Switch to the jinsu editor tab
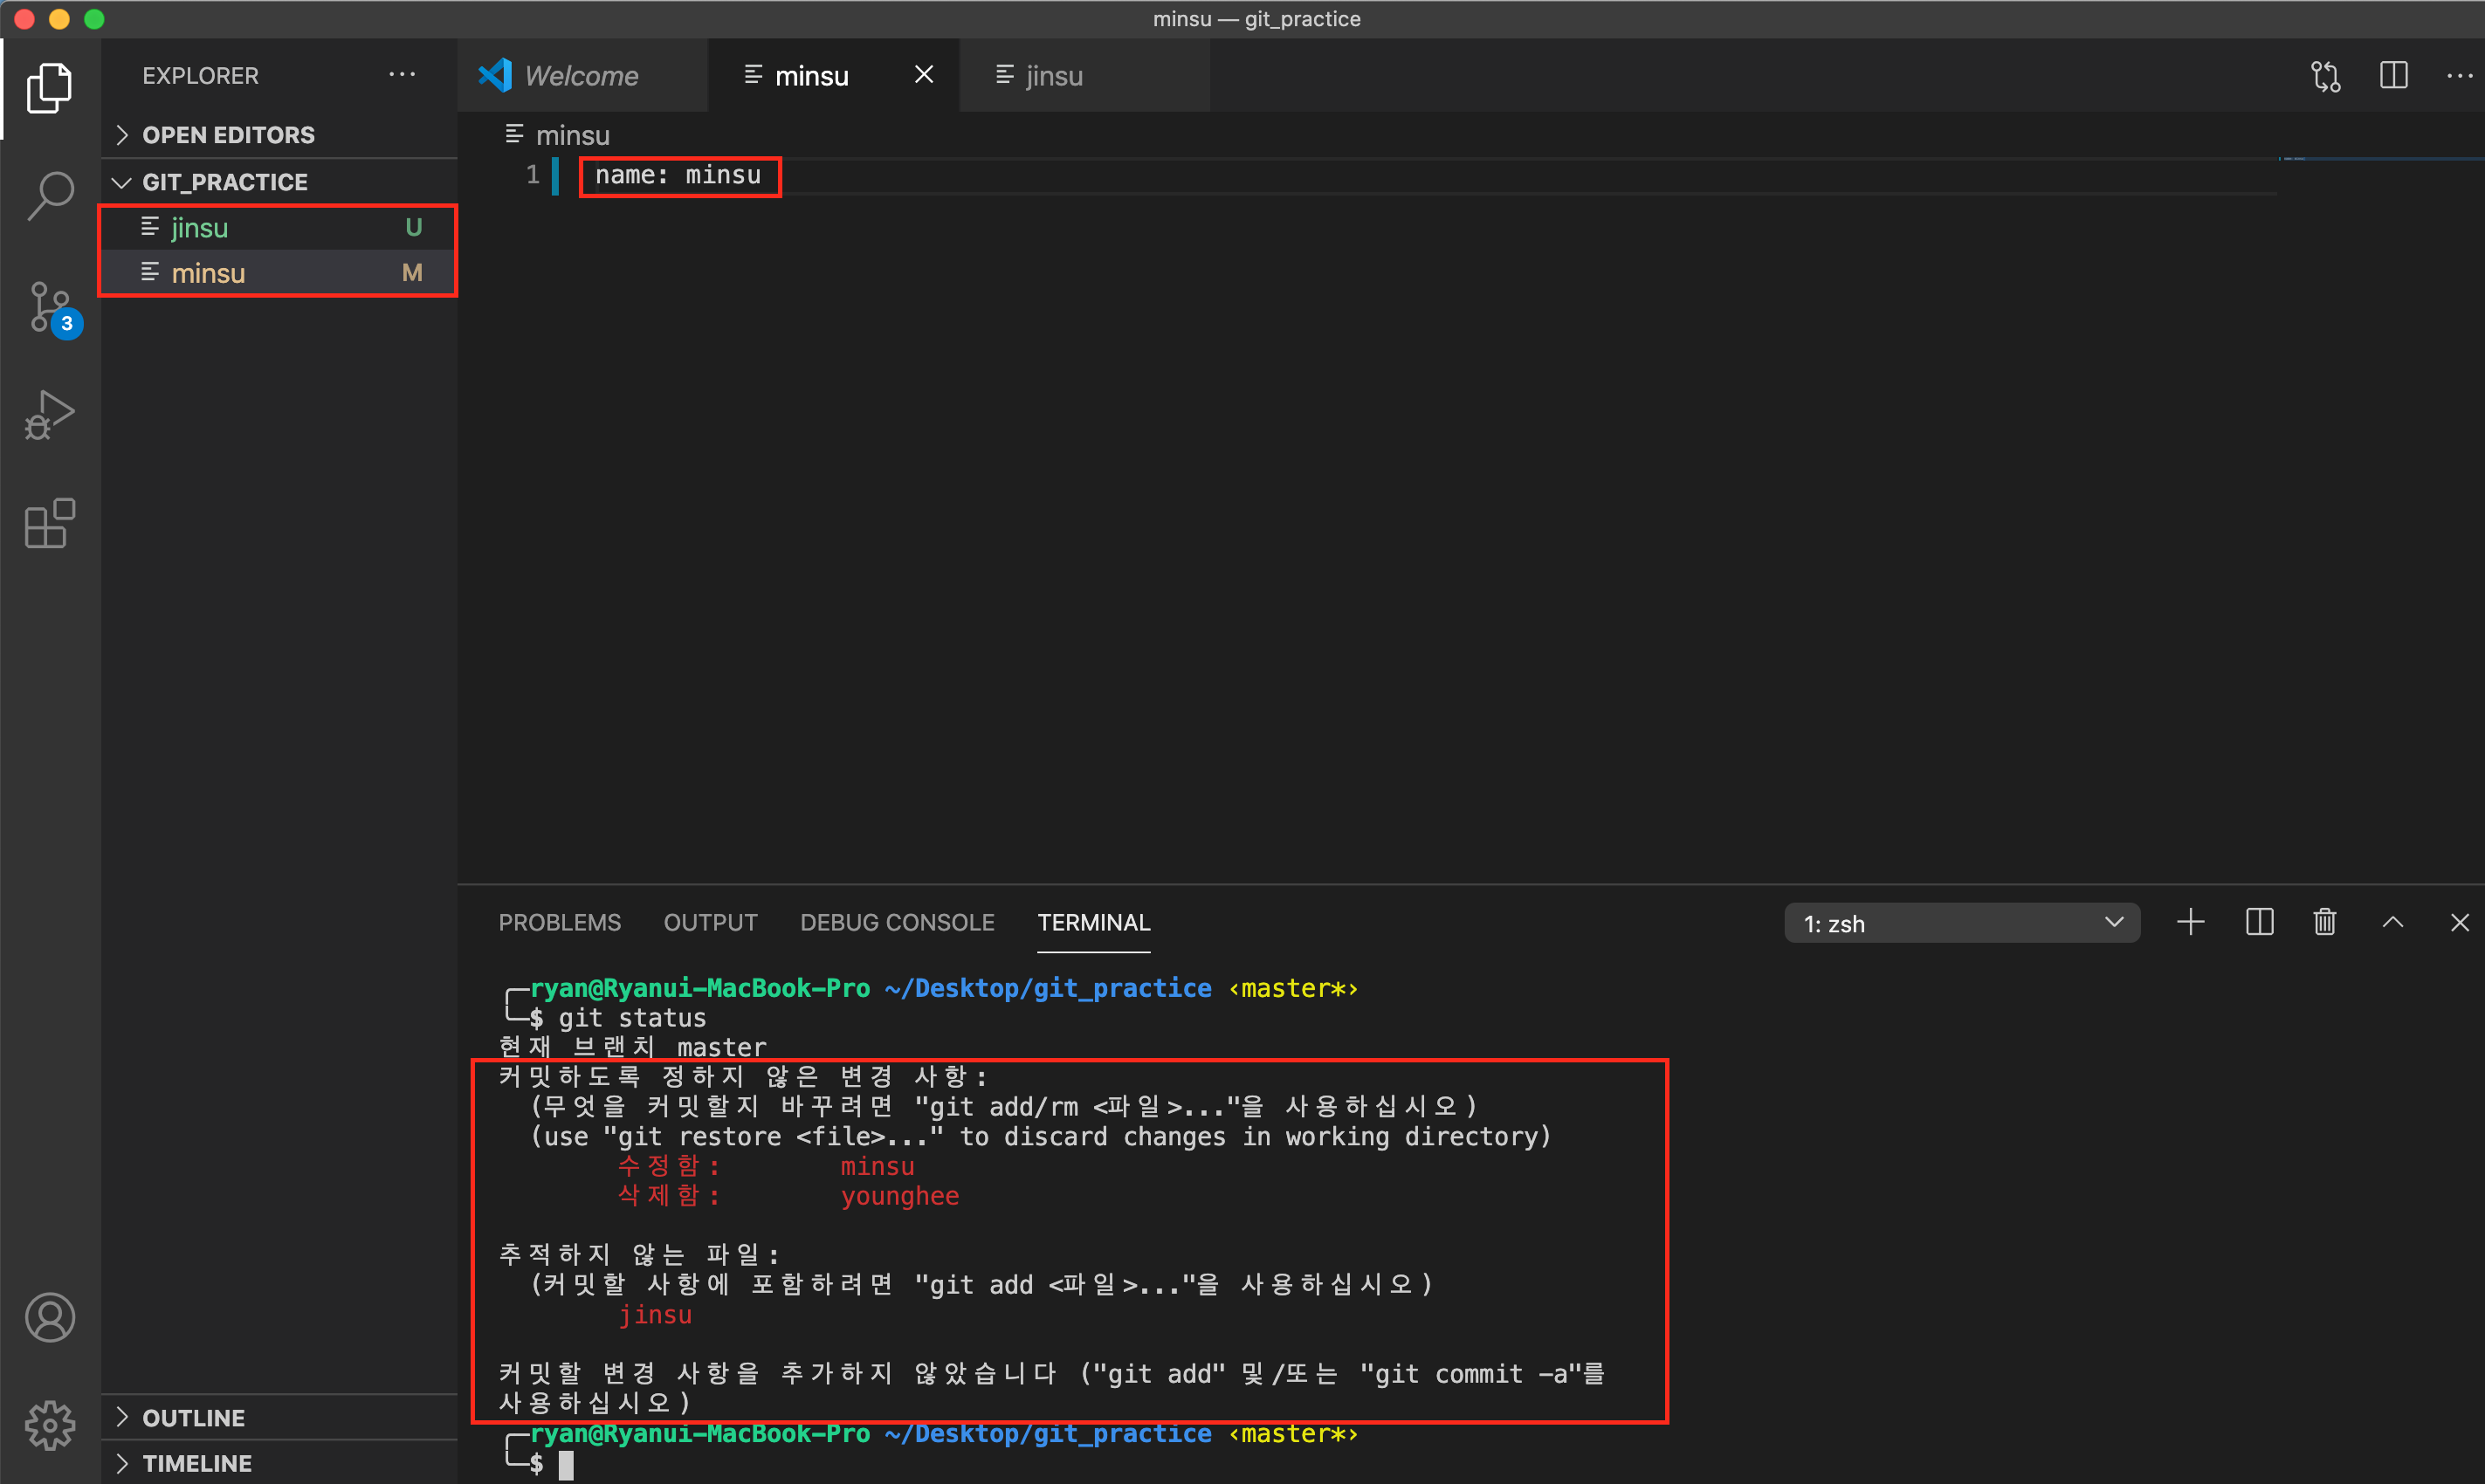This screenshot has height=1484, width=2485. [x=1053, y=76]
